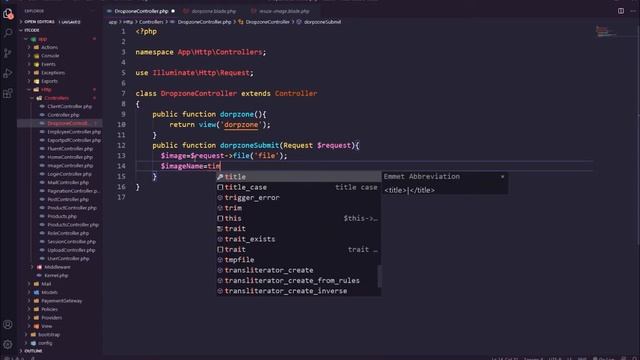Switch to DropzoneController.php tab
640x360 pixels.
141,11
